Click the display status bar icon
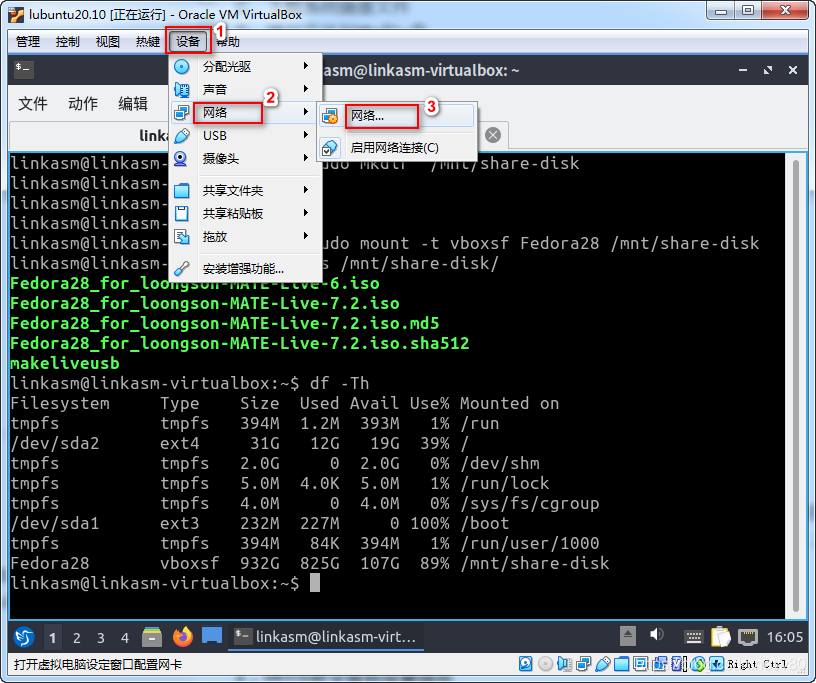The height and width of the screenshot is (683, 816). point(641,664)
